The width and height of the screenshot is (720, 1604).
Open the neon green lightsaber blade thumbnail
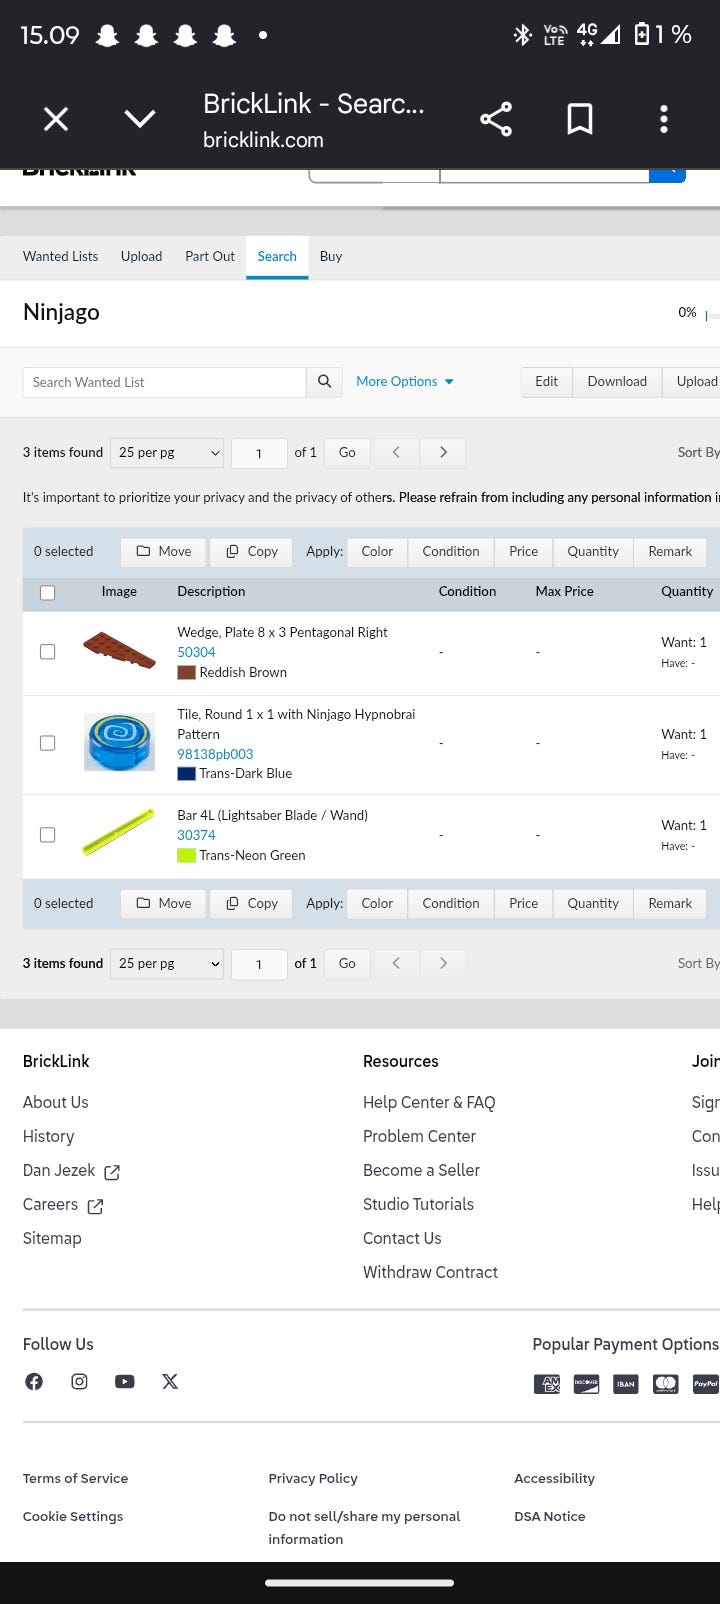pyautogui.click(x=119, y=833)
